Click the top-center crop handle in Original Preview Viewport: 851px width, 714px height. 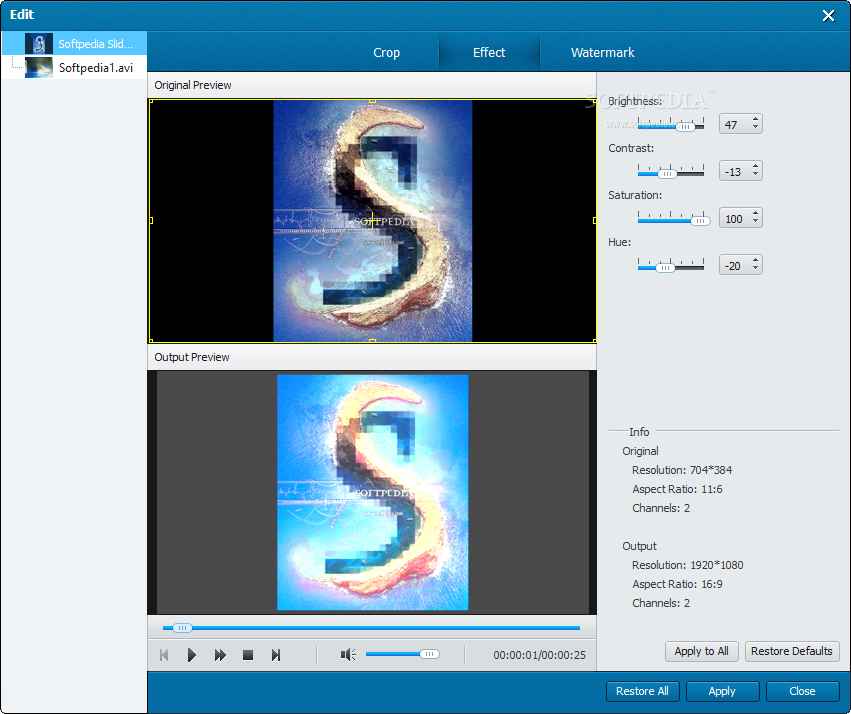[x=372, y=101]
